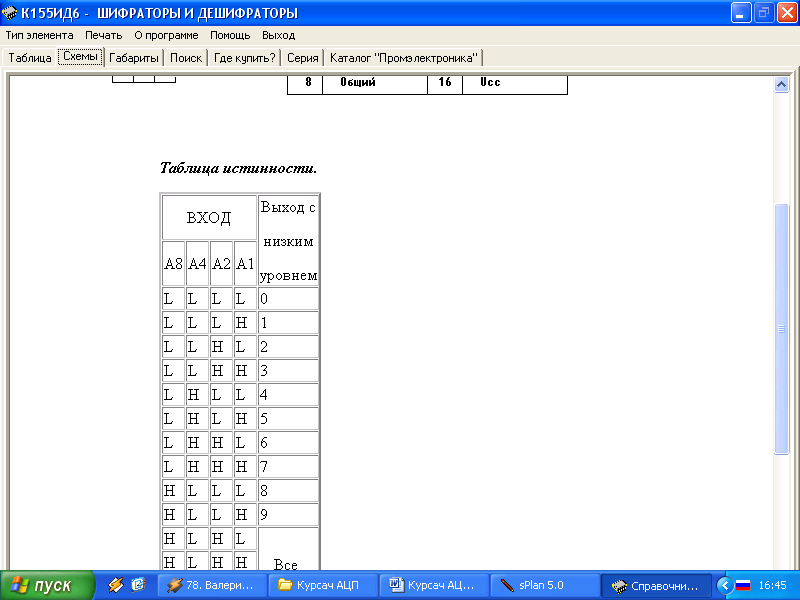Image resolution: width=800 pixels, height=600 pixels.
Task: Click output cell 9 in truth table
Action: [288, 514]
